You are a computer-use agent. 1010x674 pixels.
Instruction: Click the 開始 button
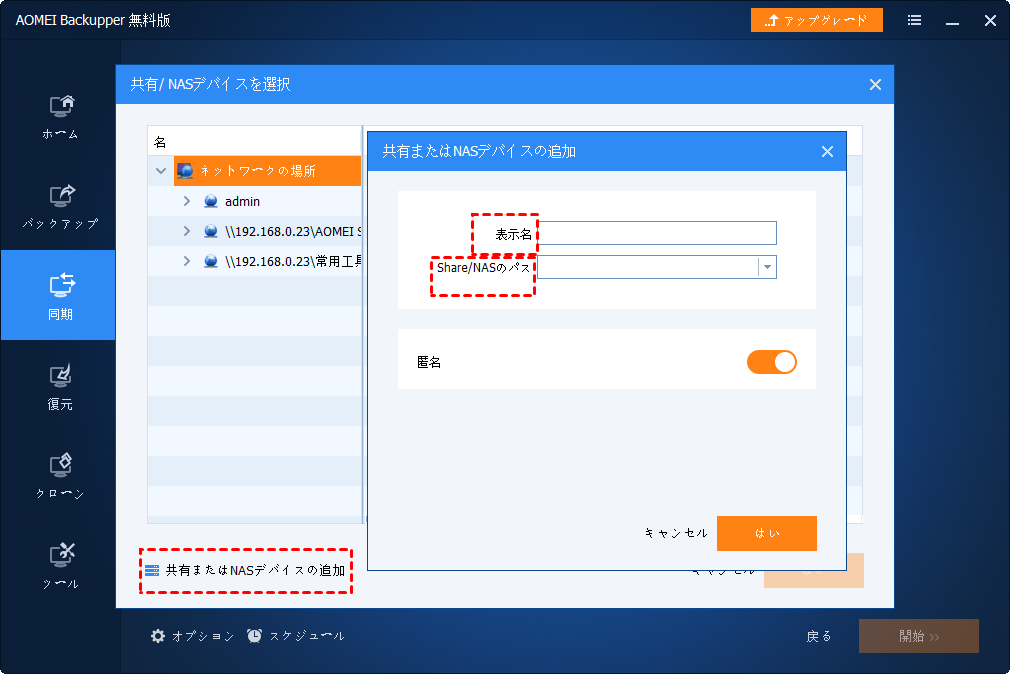[919, 636]
